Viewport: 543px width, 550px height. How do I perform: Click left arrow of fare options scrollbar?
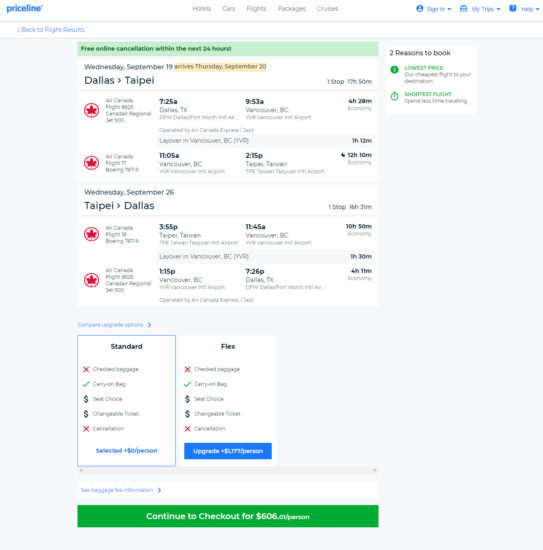tap(81, 470)
